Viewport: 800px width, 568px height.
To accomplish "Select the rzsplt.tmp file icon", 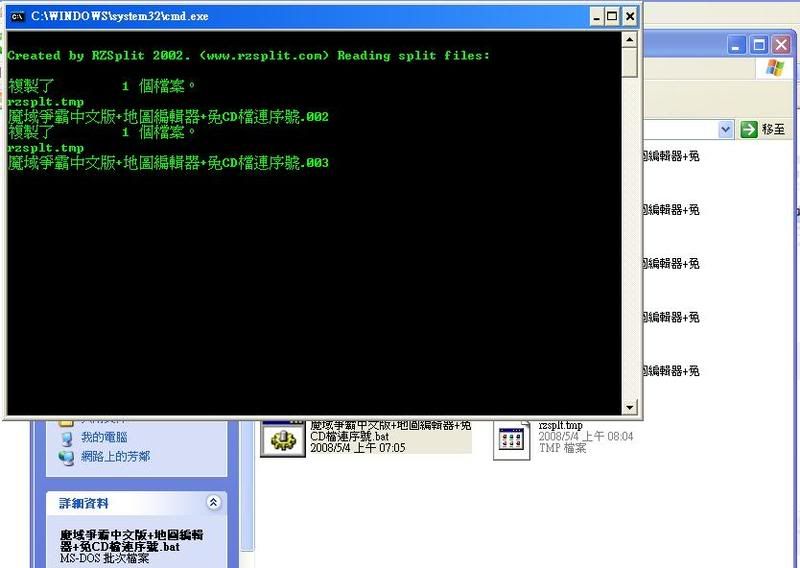I will pos(511,440).
